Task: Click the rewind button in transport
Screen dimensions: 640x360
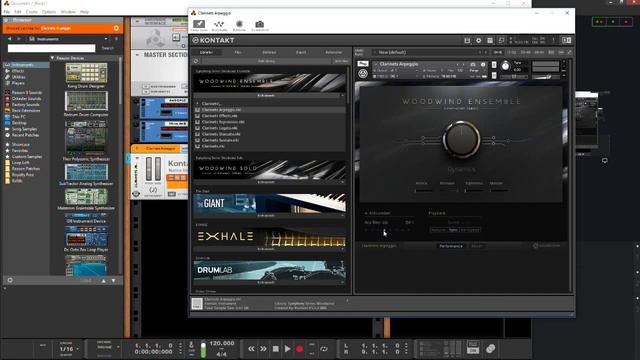Action: pyautogui.click(x=251, y=349)
